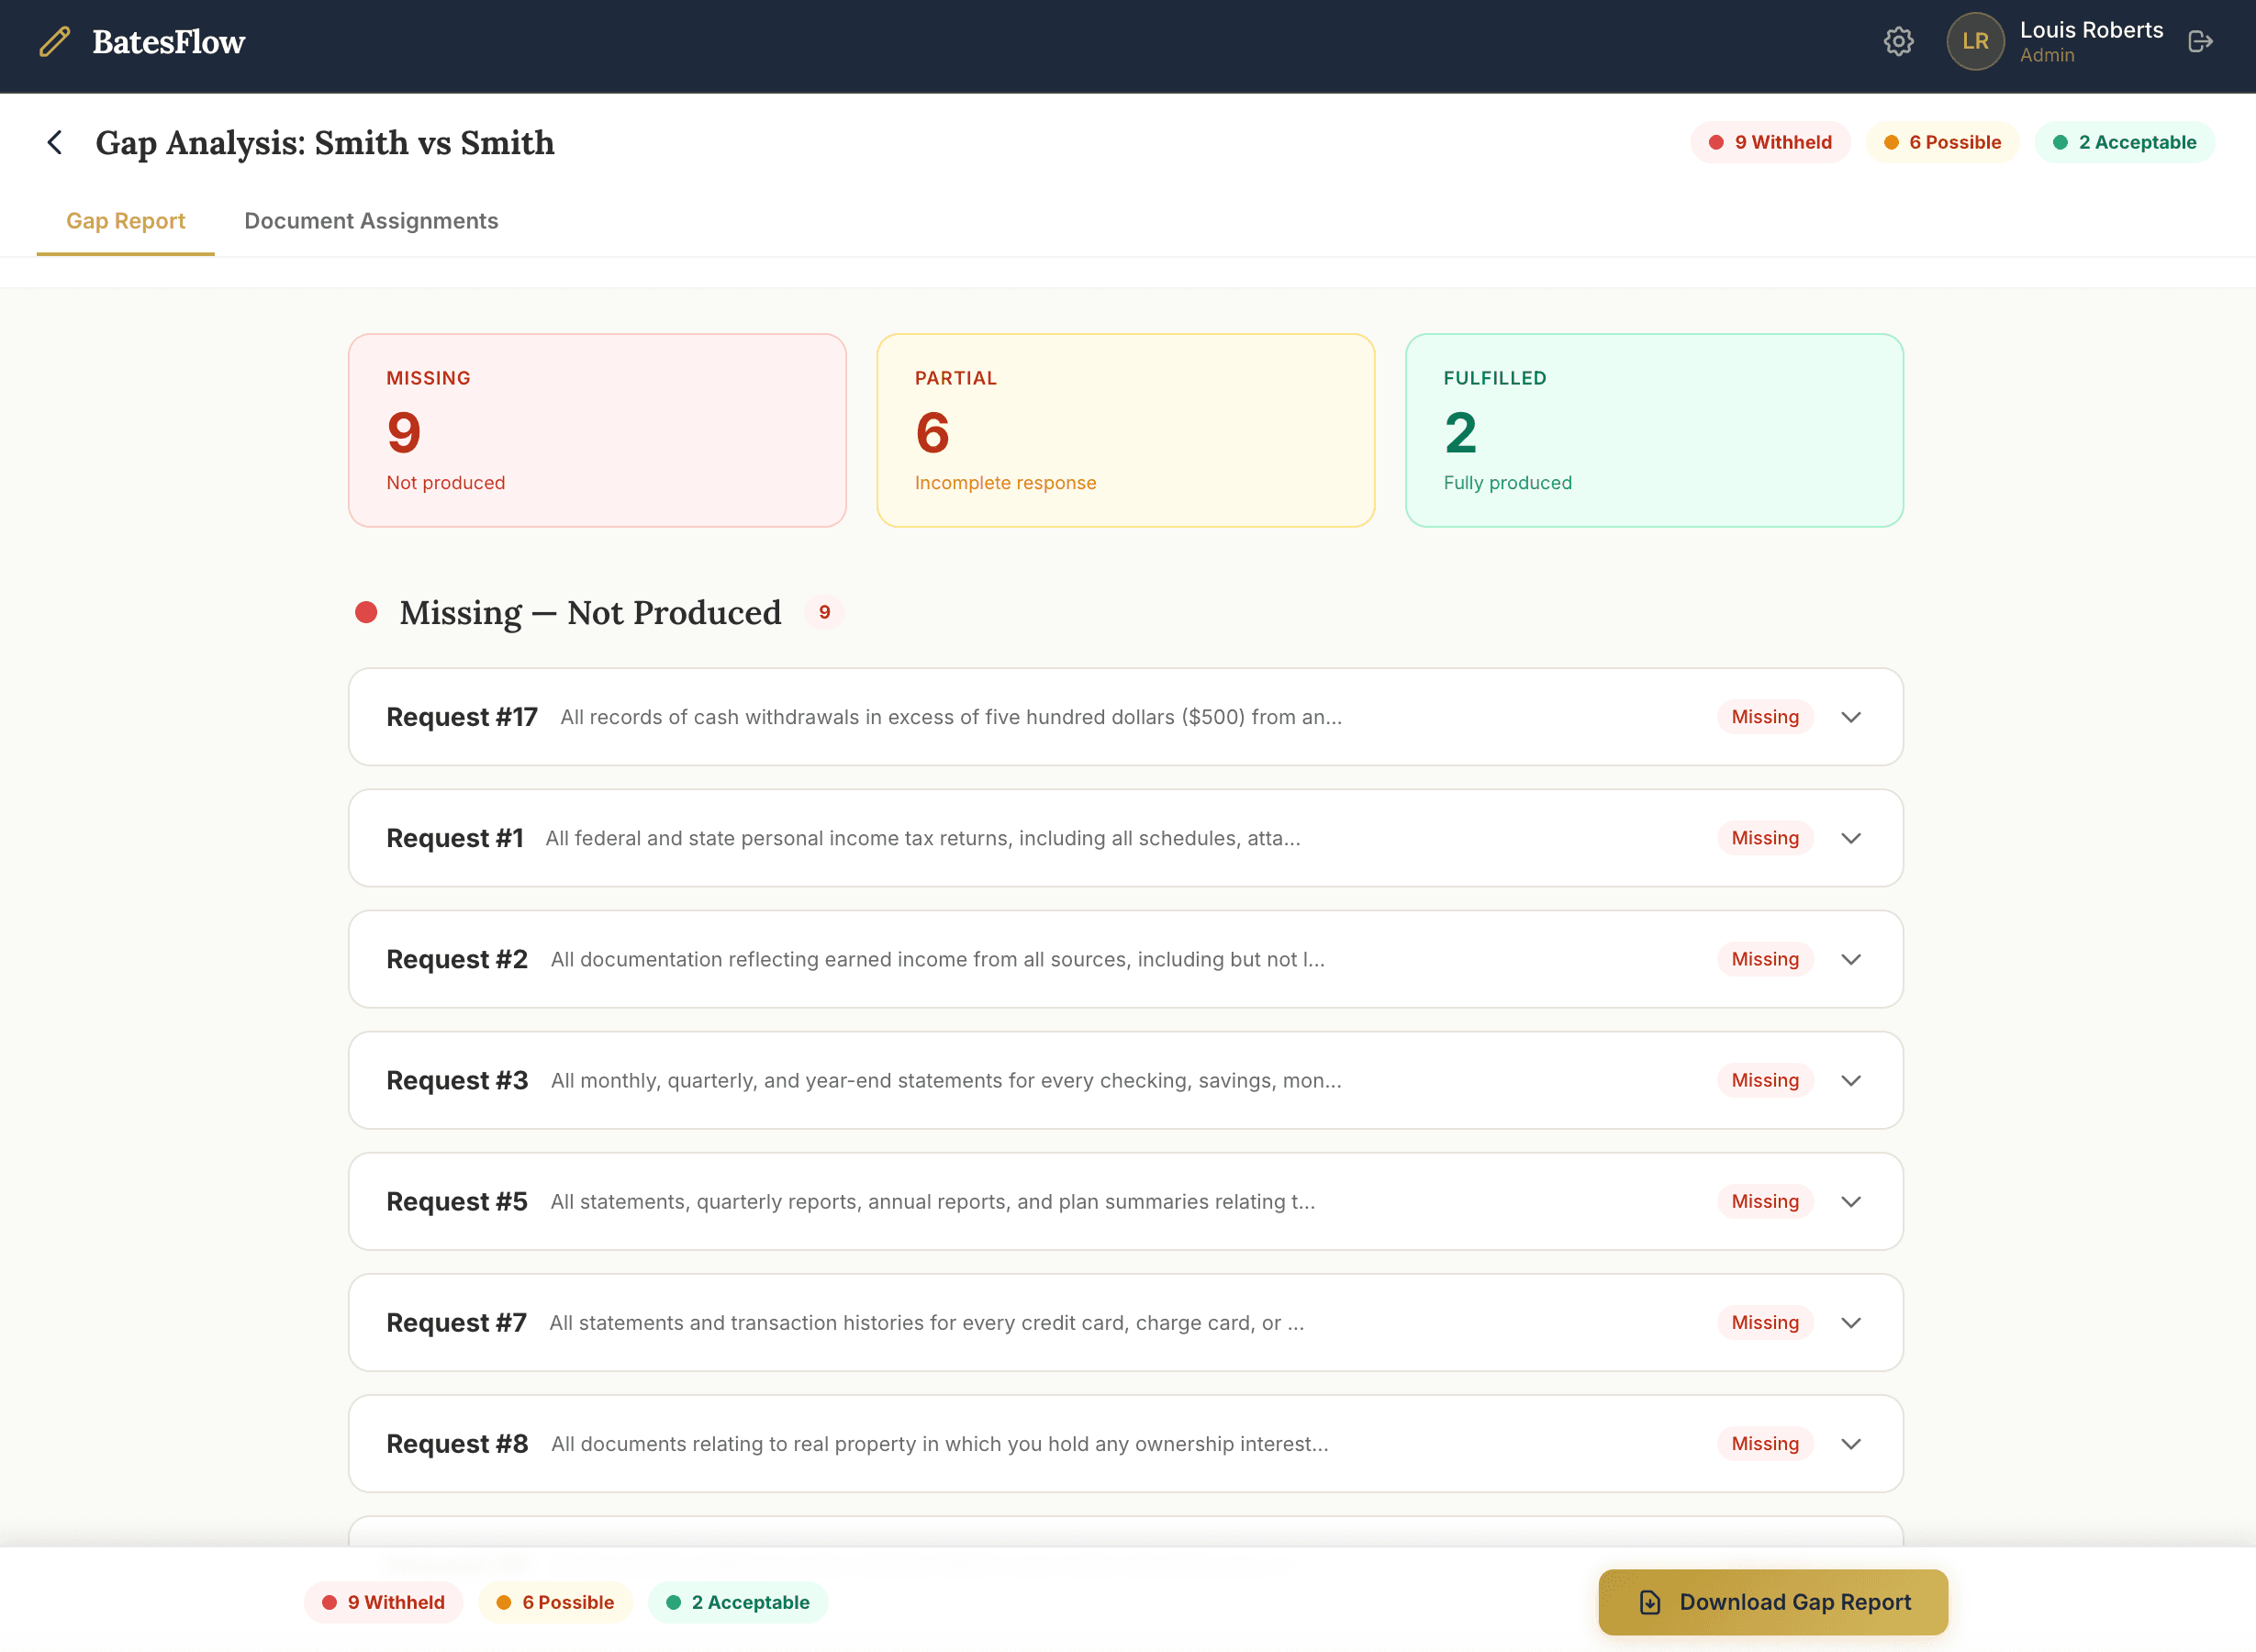Screen dimensions: 2256x1652
Task: Select the Gap Report tab
Action: [126, 221]
